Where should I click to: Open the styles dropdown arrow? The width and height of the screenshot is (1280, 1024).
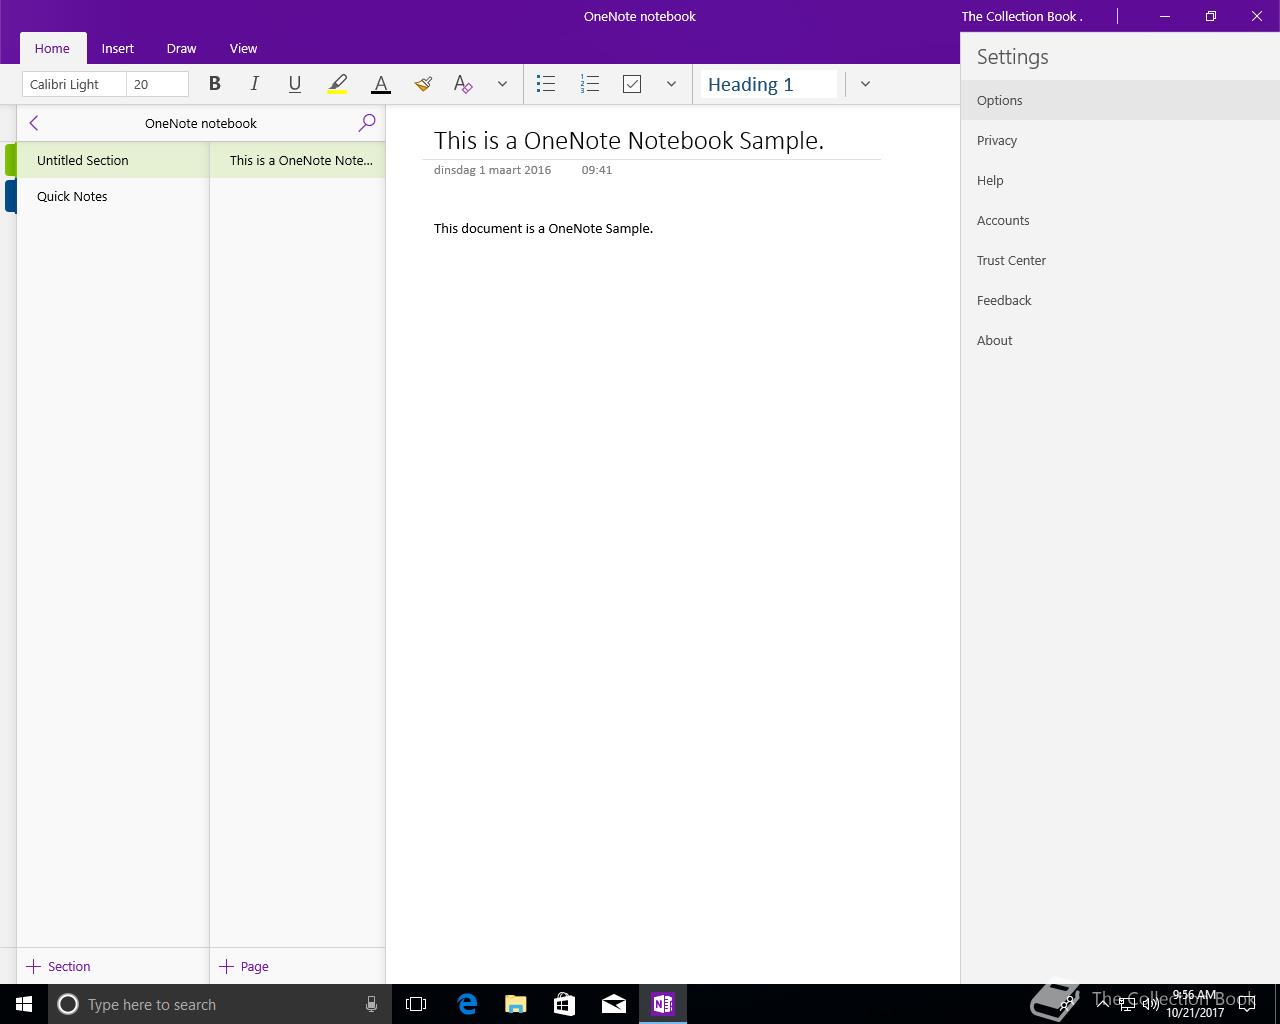tap(865, 84)
